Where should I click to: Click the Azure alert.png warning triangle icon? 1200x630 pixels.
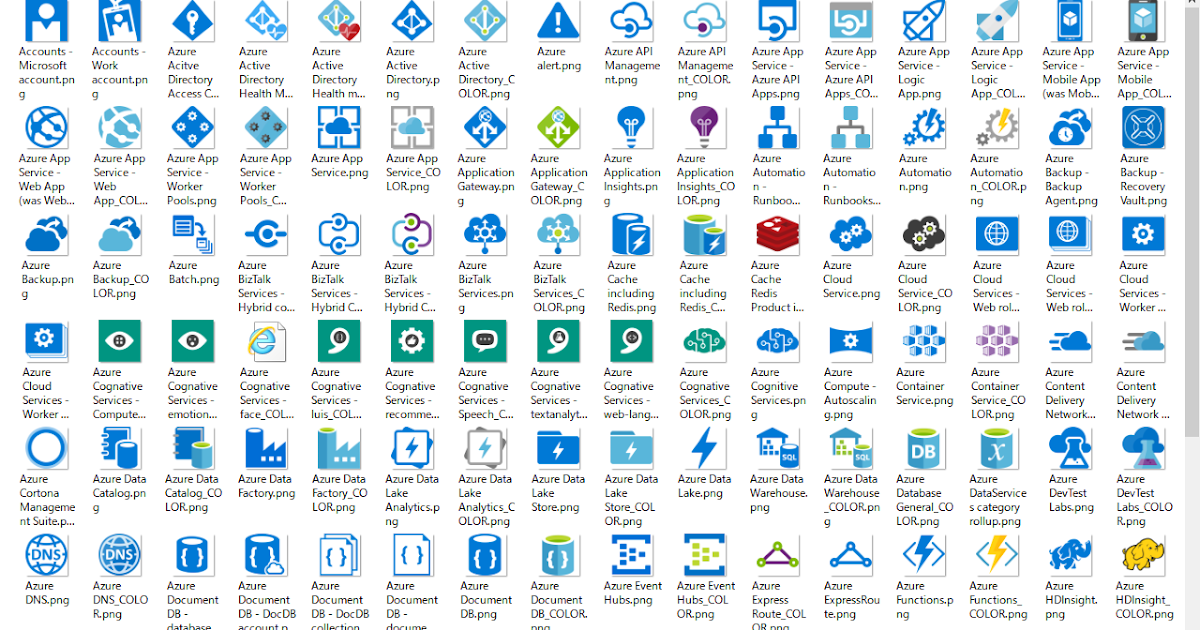[558, 20]
